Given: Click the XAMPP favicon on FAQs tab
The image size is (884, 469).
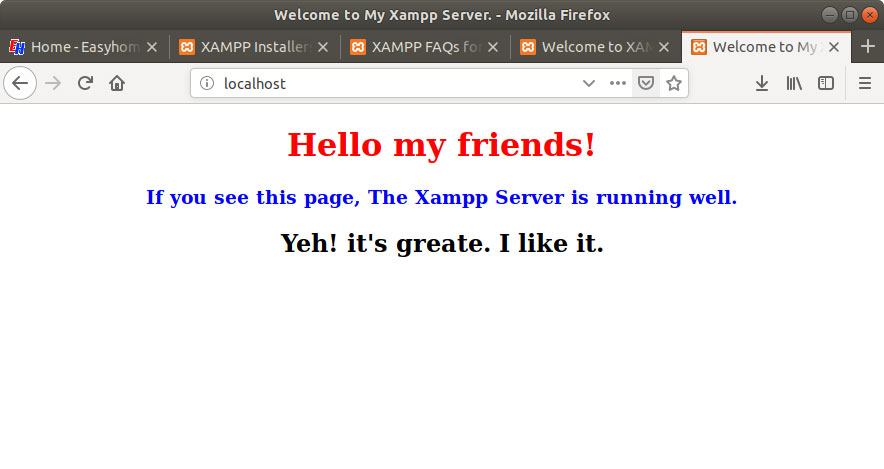Looking at the screenshot, I should tap(357, 47).
